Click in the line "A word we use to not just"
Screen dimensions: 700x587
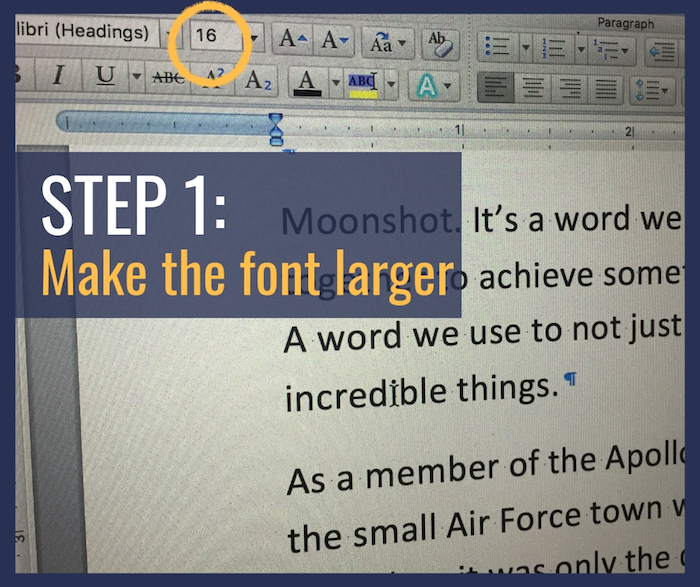pyautogui.click(x=483, y=333)
